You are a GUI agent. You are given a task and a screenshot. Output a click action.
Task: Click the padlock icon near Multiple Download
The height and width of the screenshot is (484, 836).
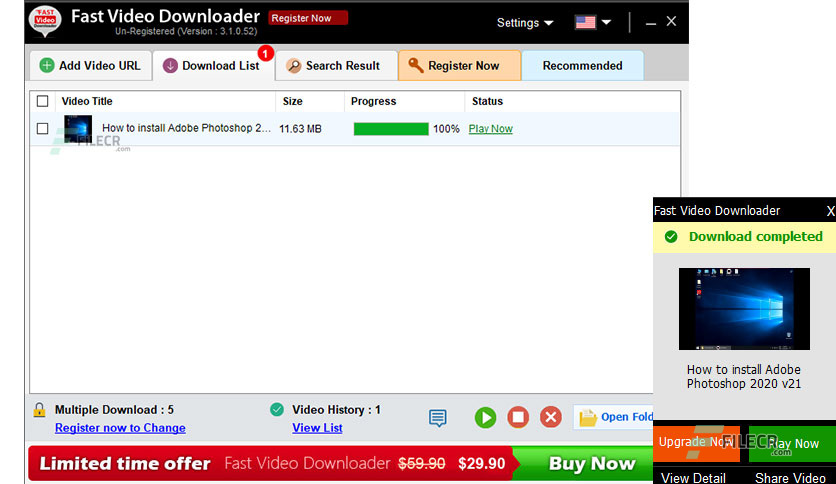(x=39, y=410)
